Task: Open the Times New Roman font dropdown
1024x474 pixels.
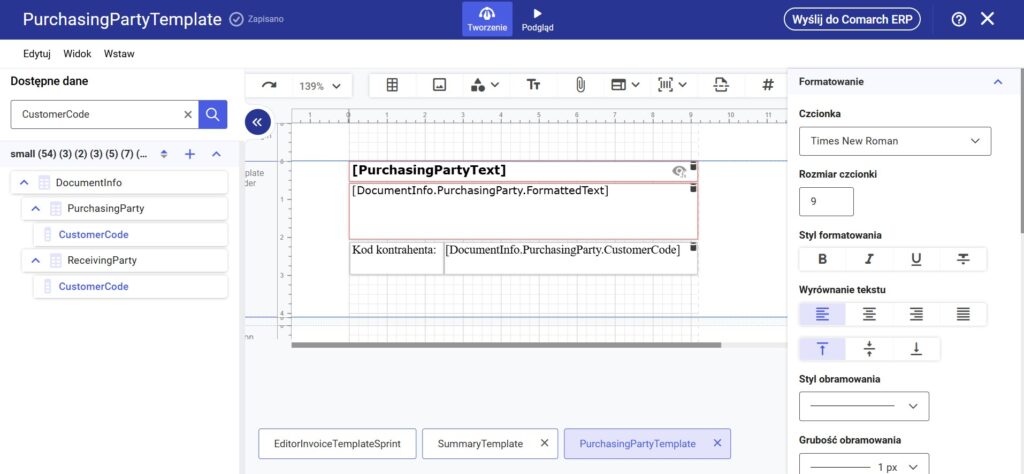Action: [894, 141]
